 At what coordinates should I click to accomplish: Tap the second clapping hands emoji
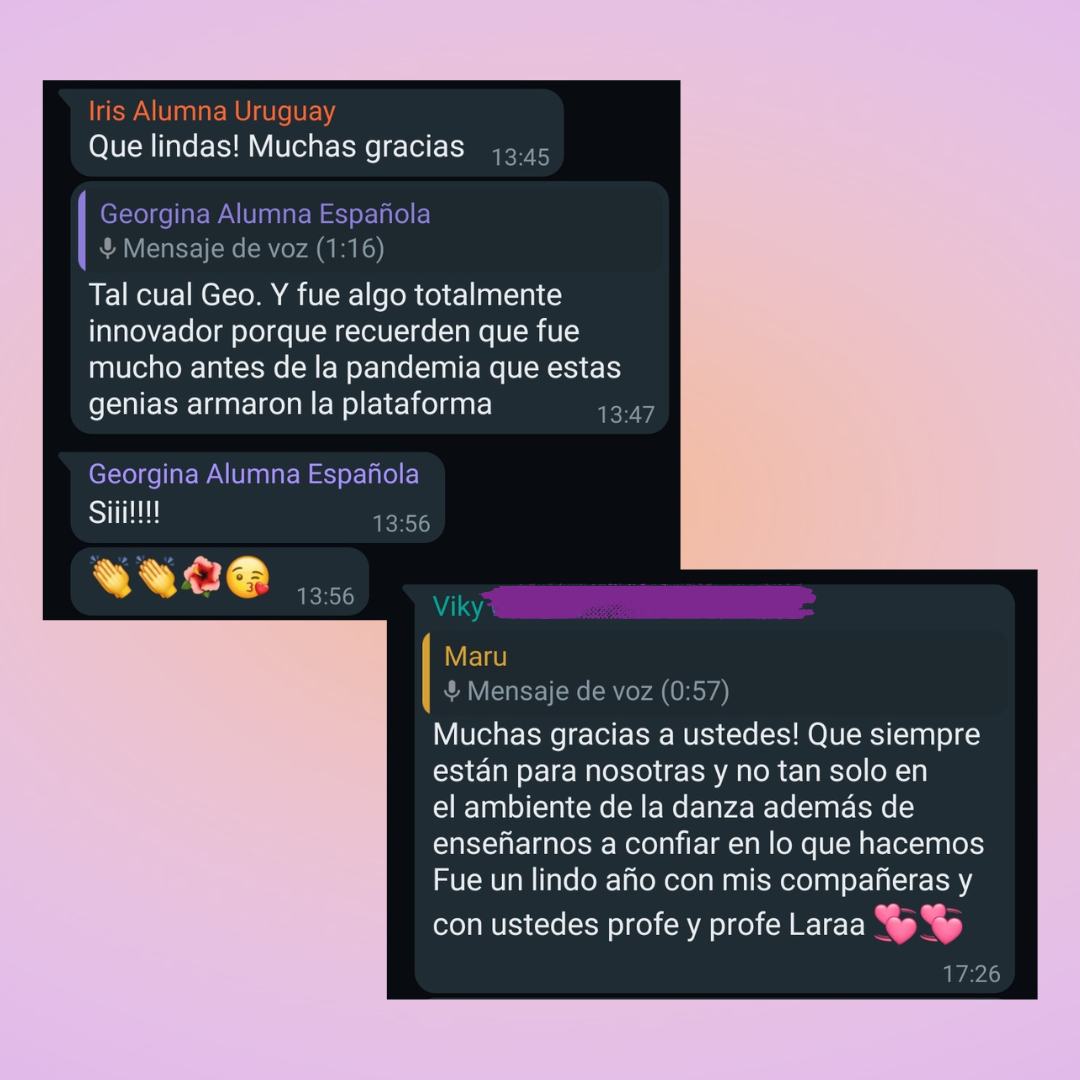click(157, 577)
